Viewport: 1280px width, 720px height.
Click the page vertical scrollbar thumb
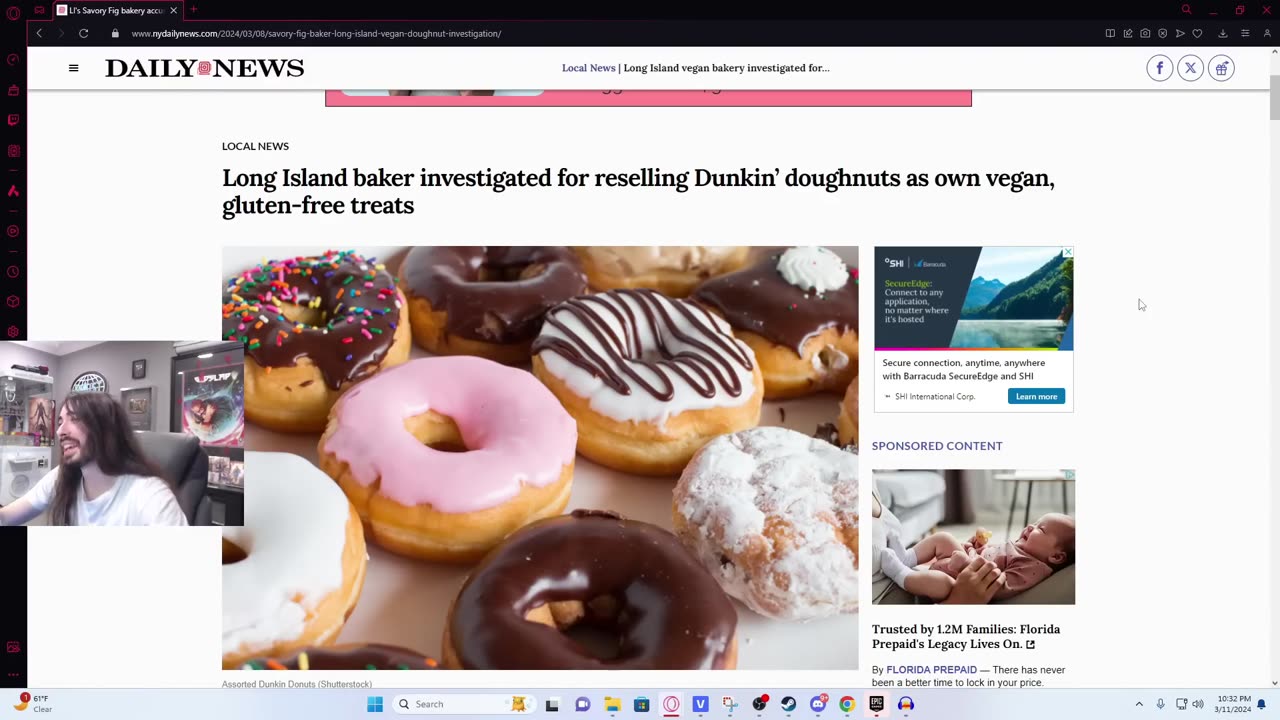(1274, 96)
